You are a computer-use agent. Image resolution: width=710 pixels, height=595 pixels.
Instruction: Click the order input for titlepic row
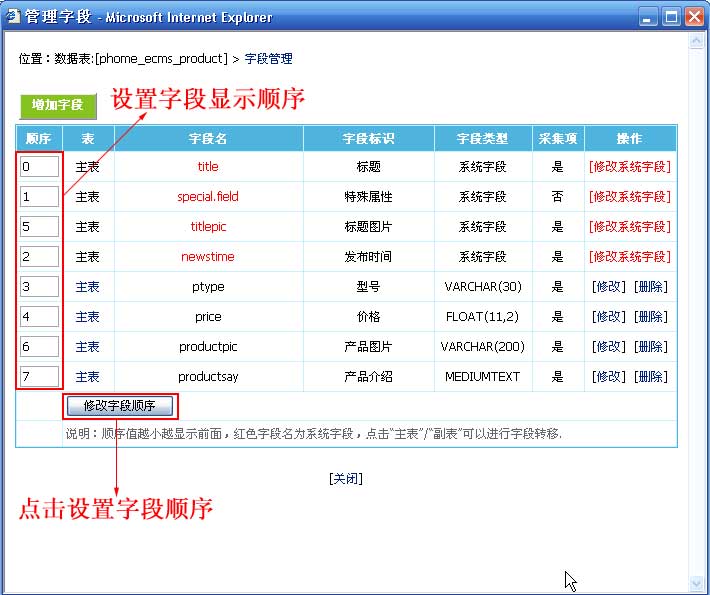[x=39, y=227]
